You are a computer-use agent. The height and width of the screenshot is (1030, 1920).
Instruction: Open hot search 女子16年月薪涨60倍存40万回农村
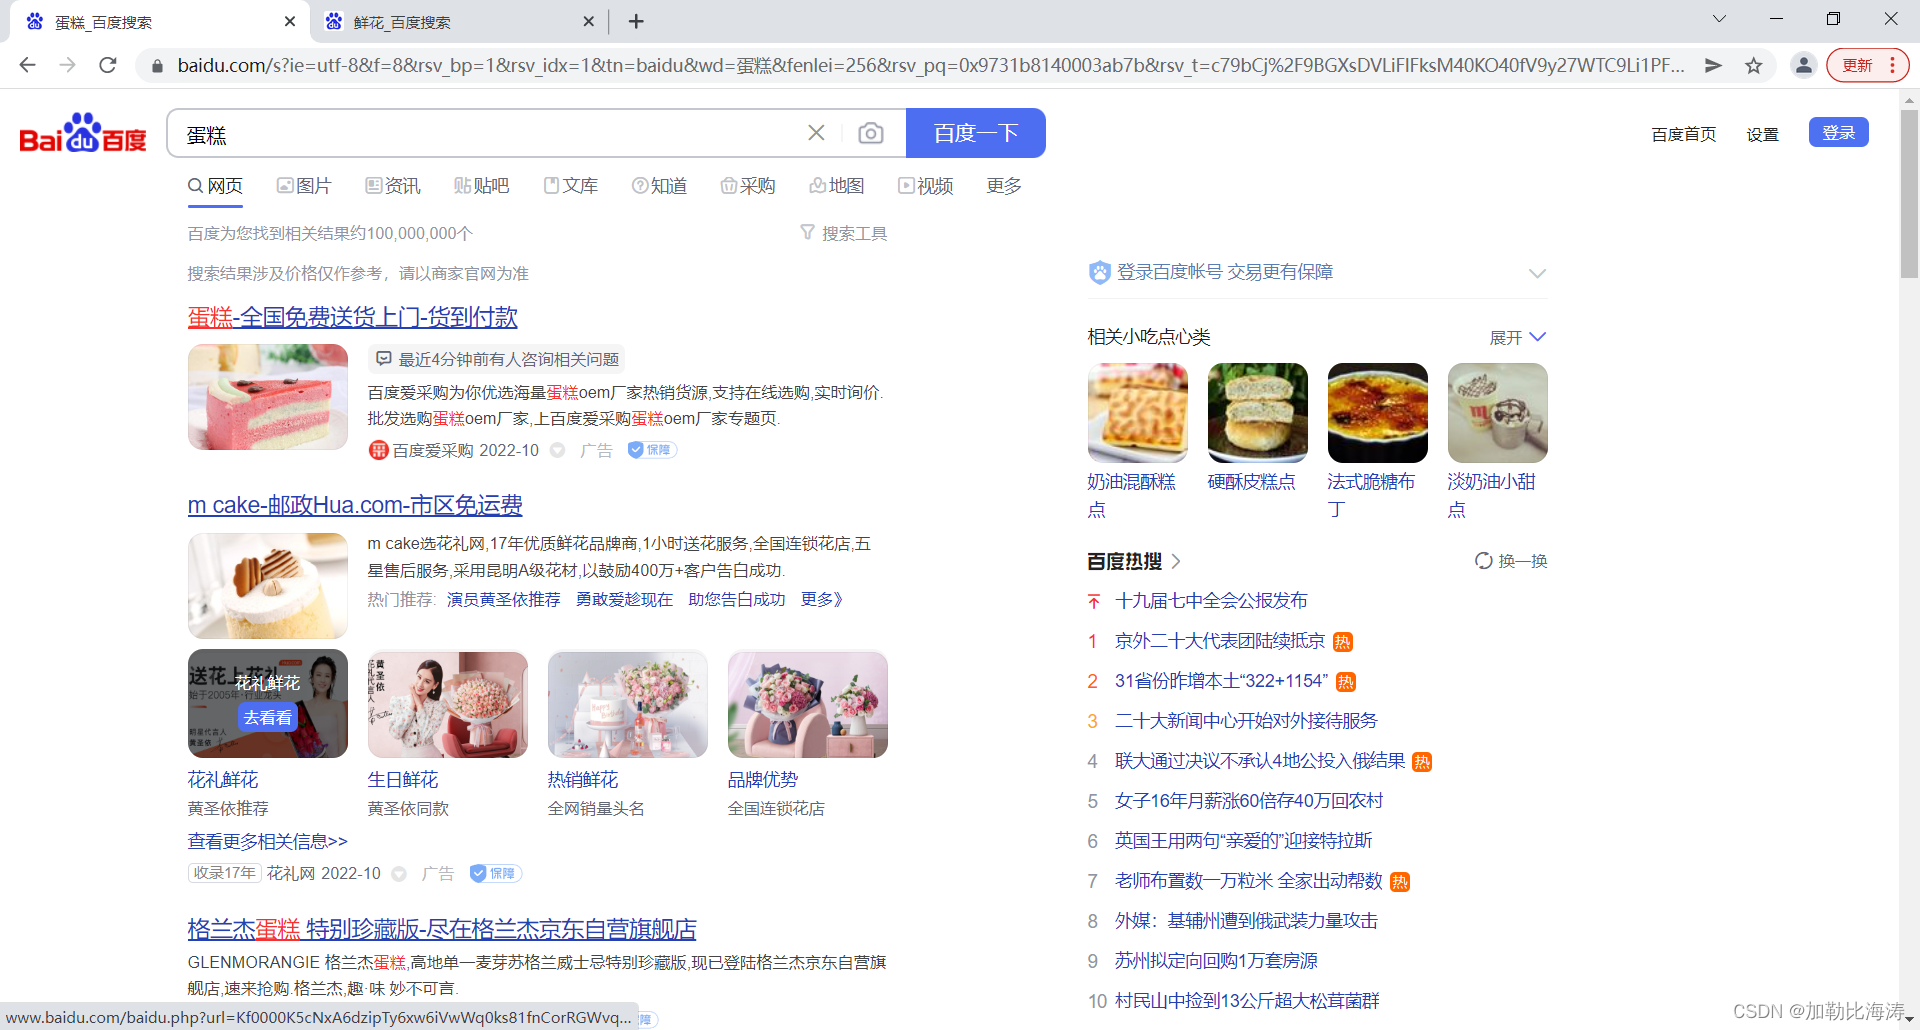click(x=1249, y=801)
